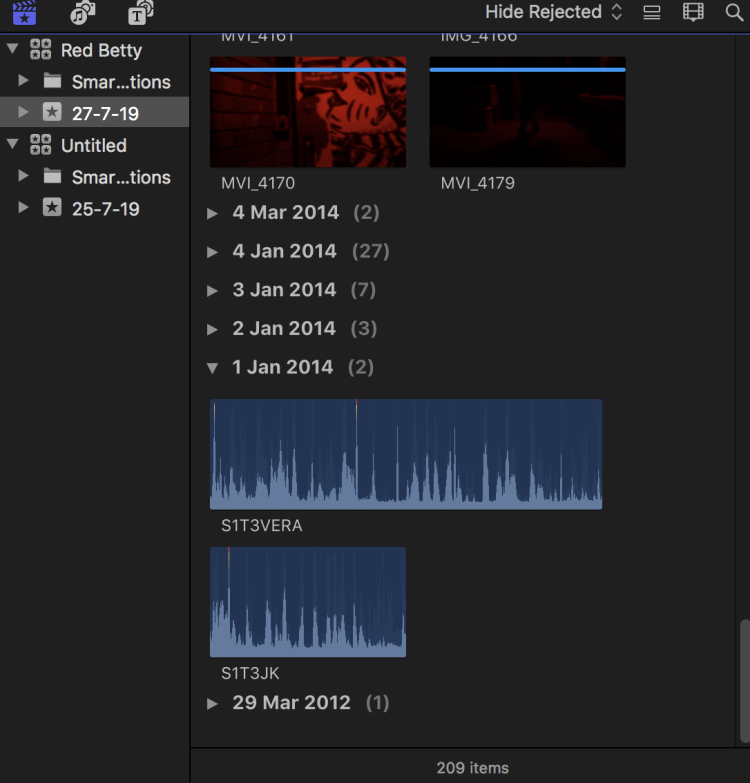
Task: Show the Titles and Generators sidebar
Action: pyautogui.click(x=141, y=13)
